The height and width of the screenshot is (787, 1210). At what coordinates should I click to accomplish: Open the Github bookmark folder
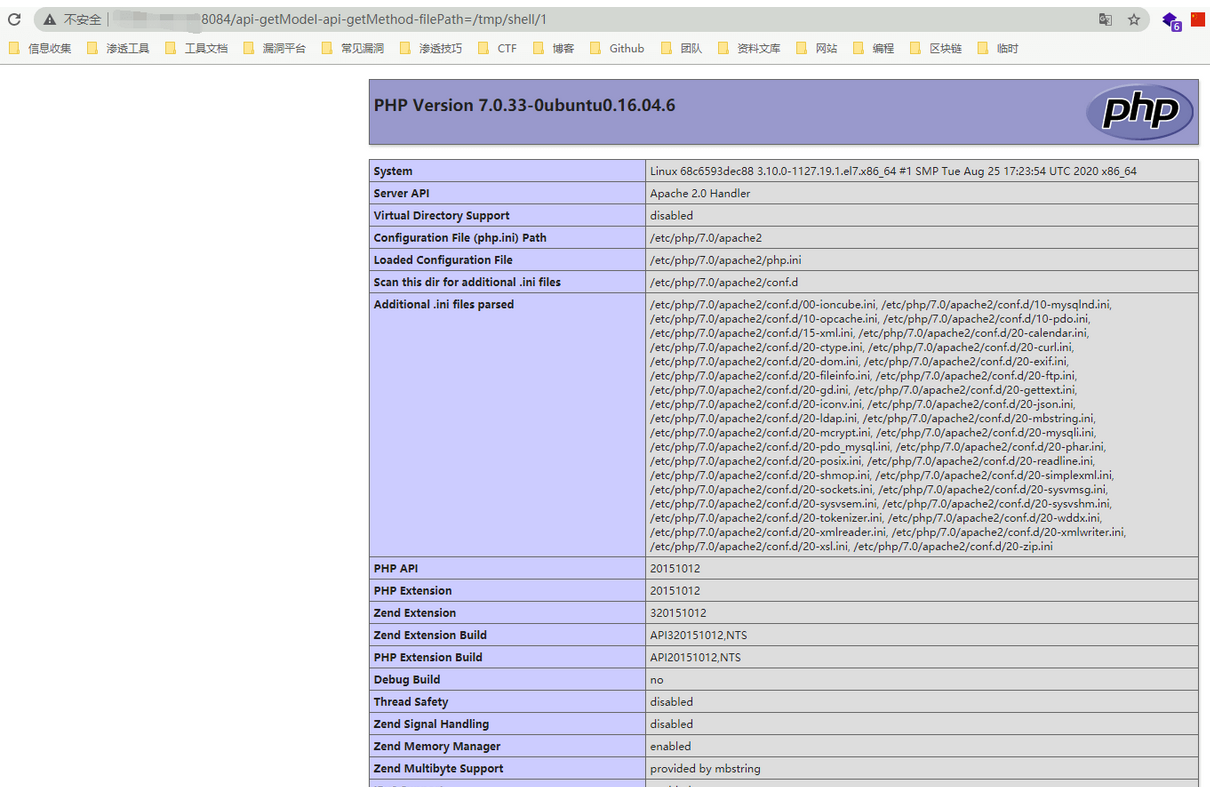tap(617, 48)
